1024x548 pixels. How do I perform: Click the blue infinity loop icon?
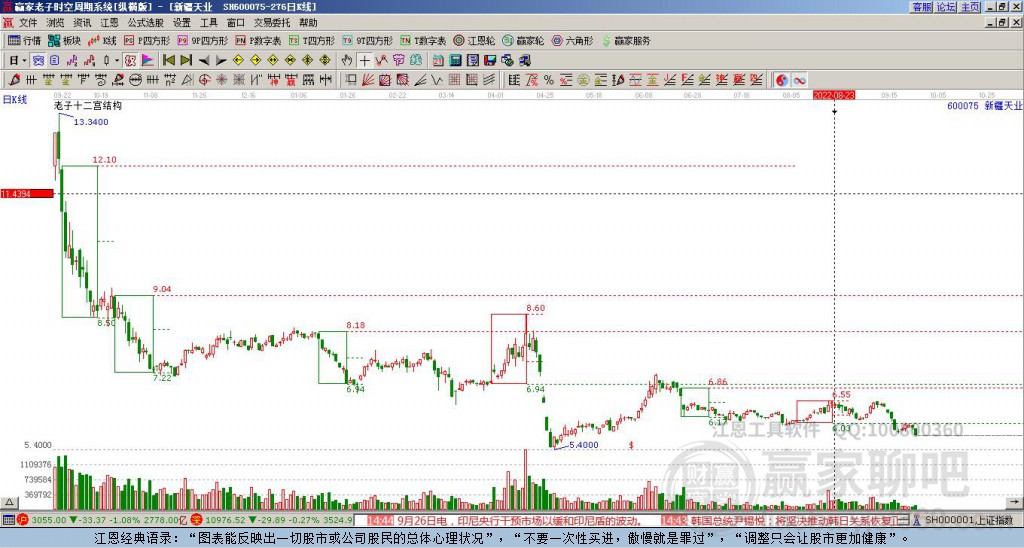pyautogui.click(x=799, y=80)
